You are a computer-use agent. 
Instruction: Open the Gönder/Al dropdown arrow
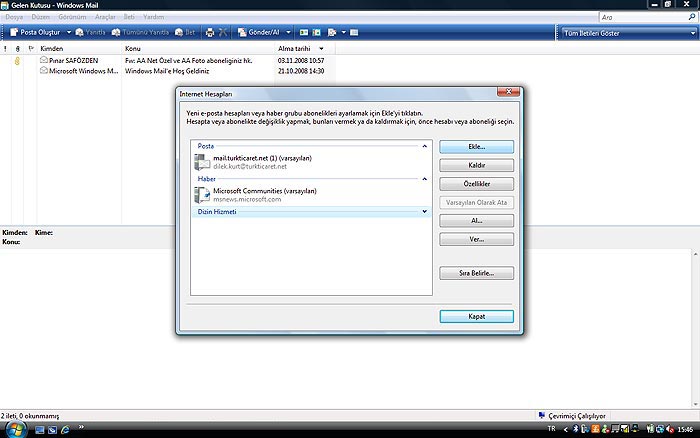[x=288, y=32]
